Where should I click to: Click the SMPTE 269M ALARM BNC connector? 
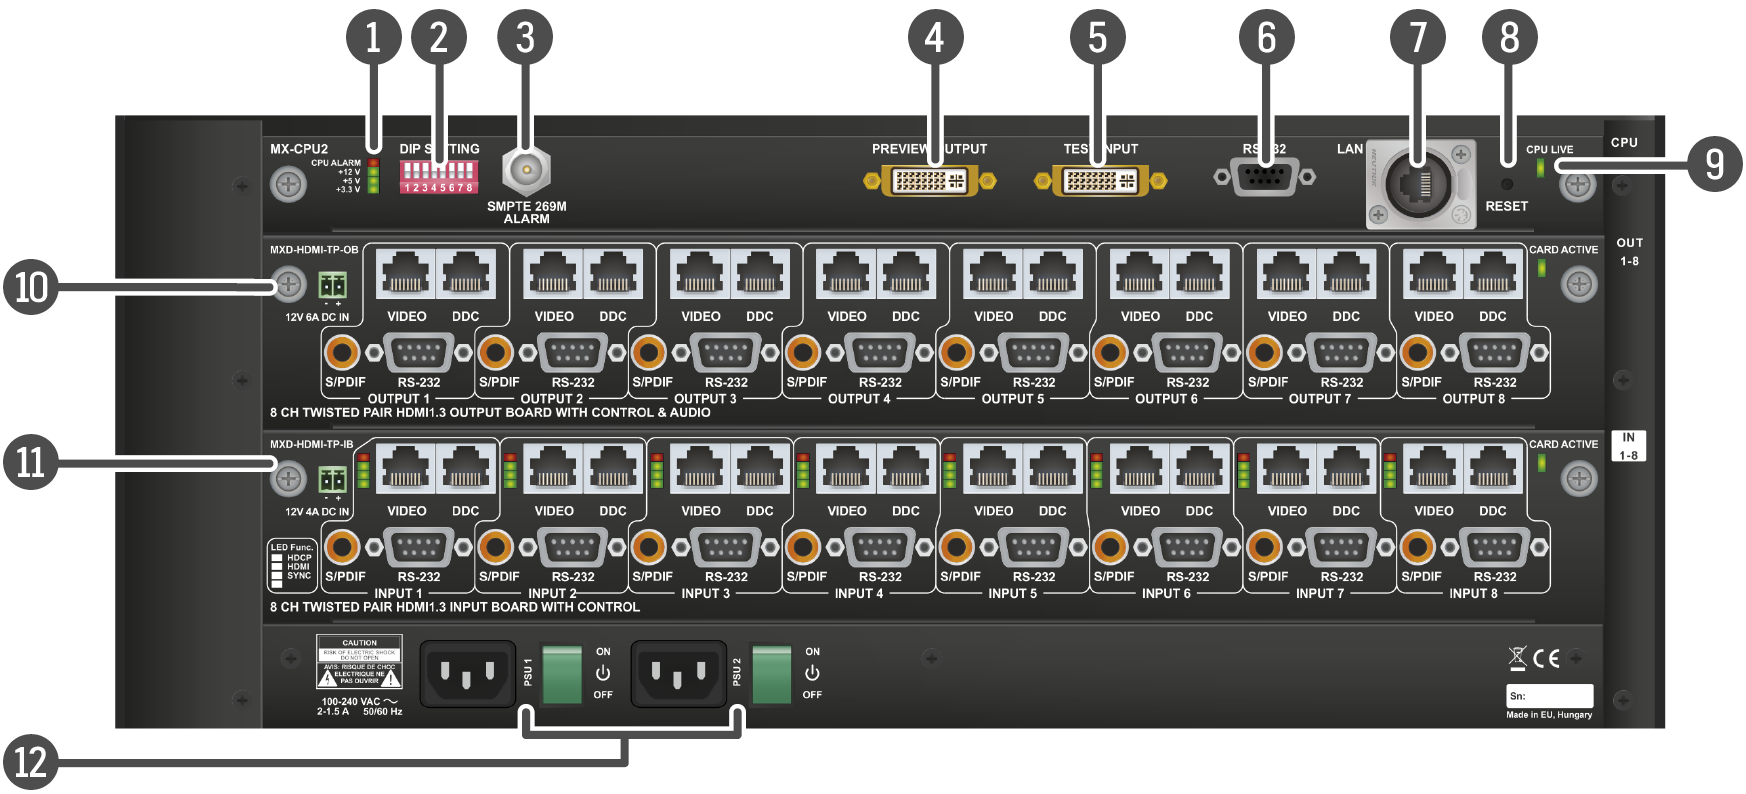[x=525, y=171]
